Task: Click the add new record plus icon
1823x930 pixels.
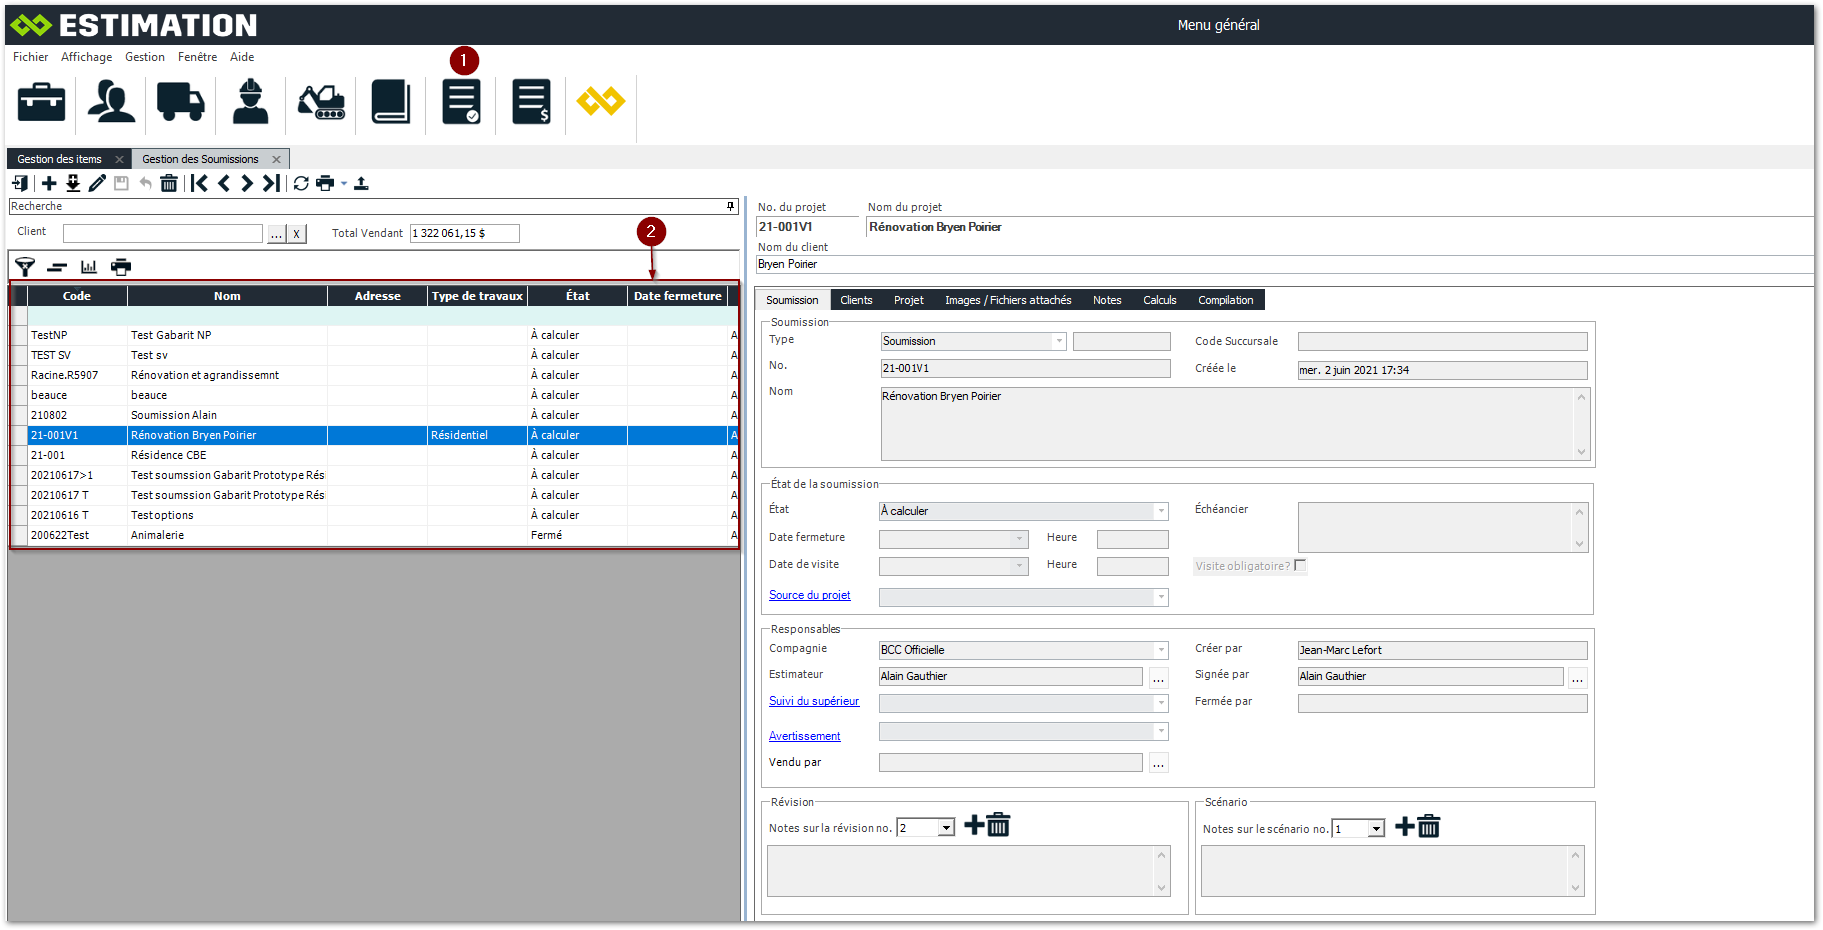Action: coord(49,183)
